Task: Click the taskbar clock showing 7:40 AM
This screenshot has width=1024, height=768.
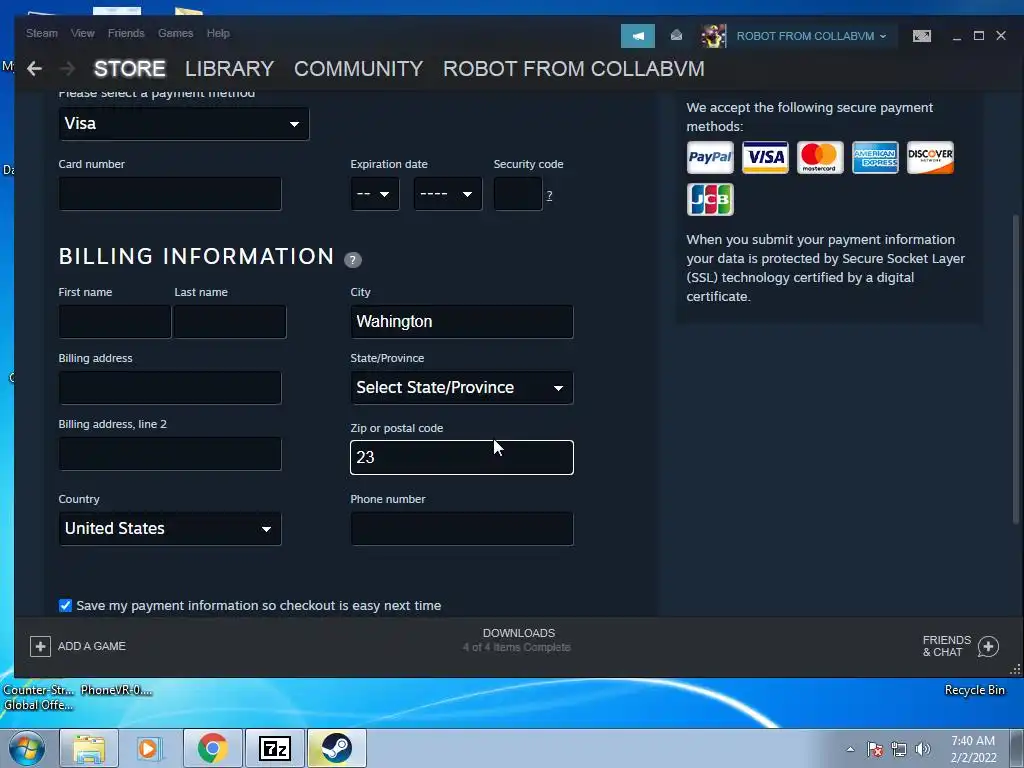Action: (x=973, y=749)
